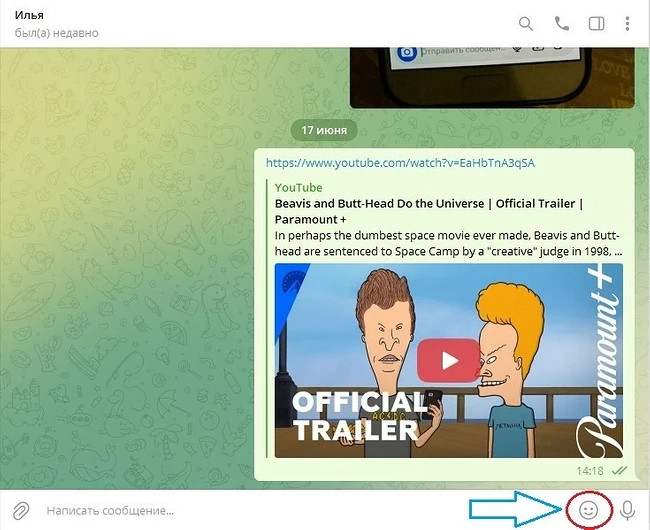Start a voice call with Илья
This screenshot has height=530, width=650.
click(561, 24)
